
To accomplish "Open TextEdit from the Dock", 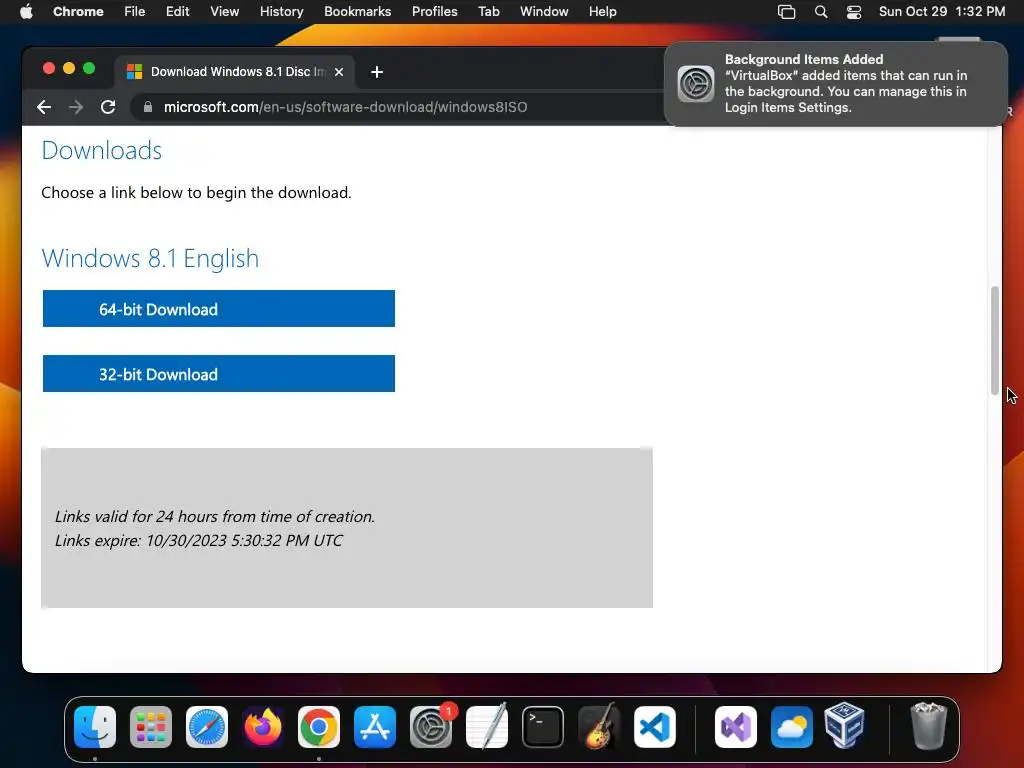I will [487, 727].
